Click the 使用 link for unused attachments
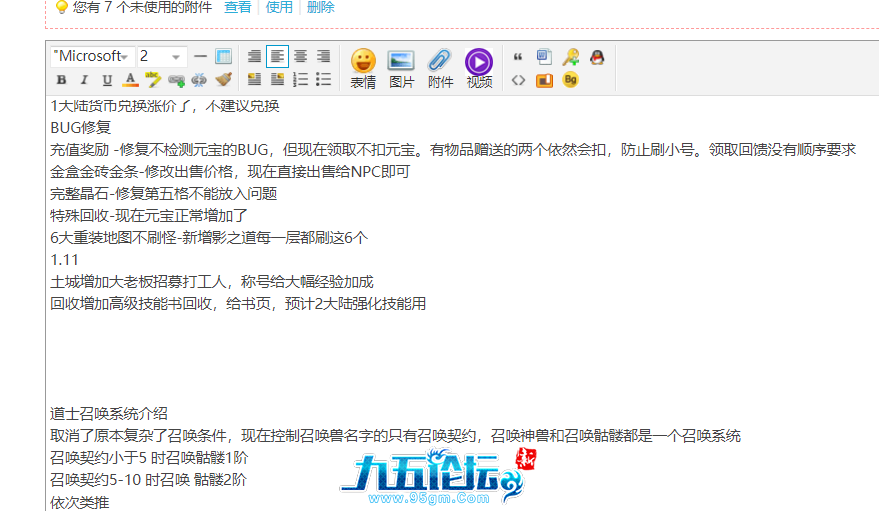Image resolution: width=879 pixels, height=511 pixels. tap(279, 7)
